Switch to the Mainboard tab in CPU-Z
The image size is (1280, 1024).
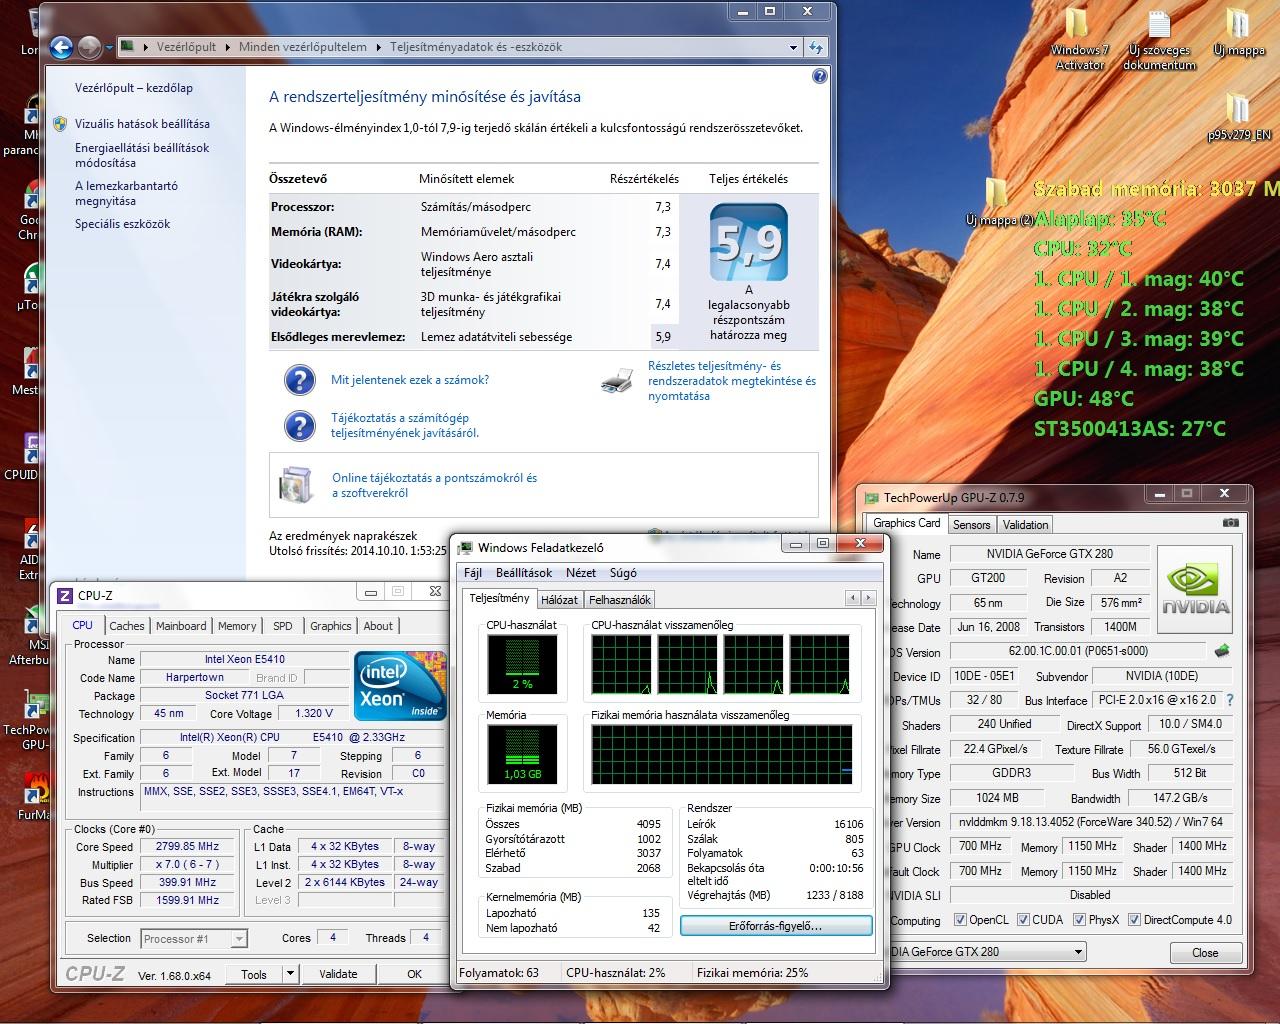[181, 626]
